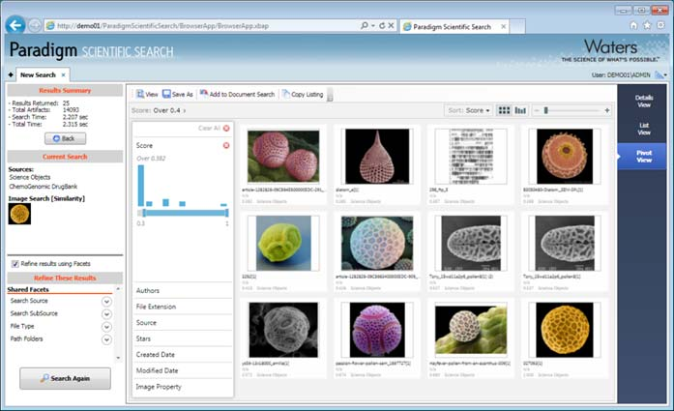Click the image search query thumbnail

(19, 214)
